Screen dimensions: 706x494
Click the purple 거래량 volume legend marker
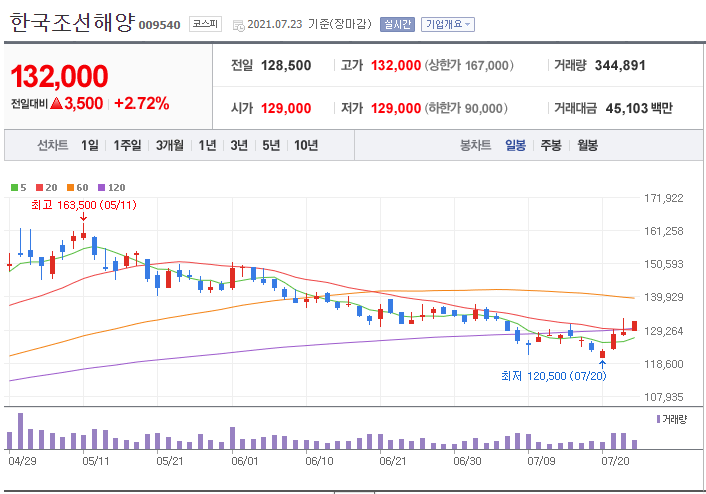click(658, 419)
